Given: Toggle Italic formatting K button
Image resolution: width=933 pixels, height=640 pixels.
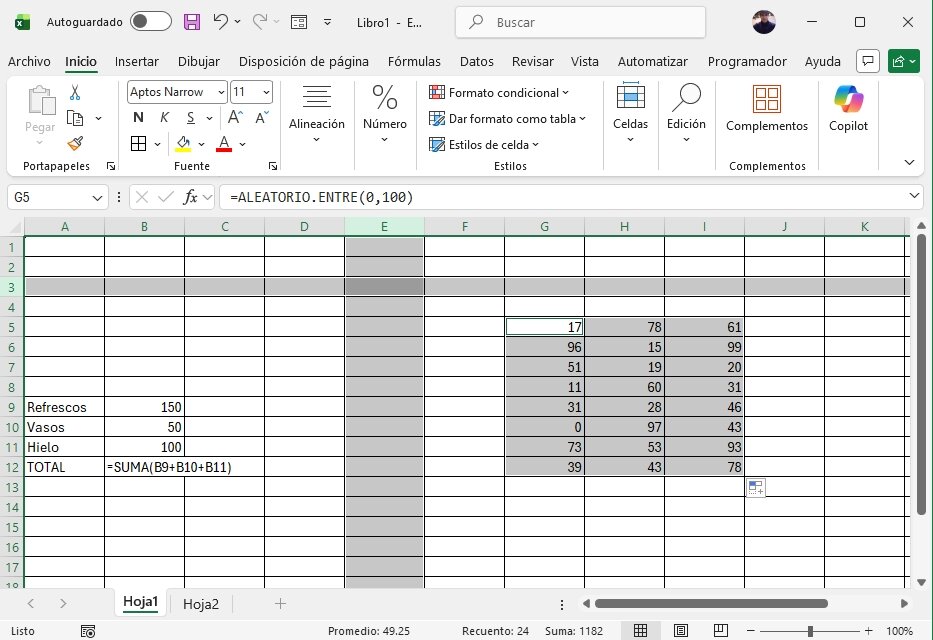Looking at the screenshot, I should [x=162, y=117].
